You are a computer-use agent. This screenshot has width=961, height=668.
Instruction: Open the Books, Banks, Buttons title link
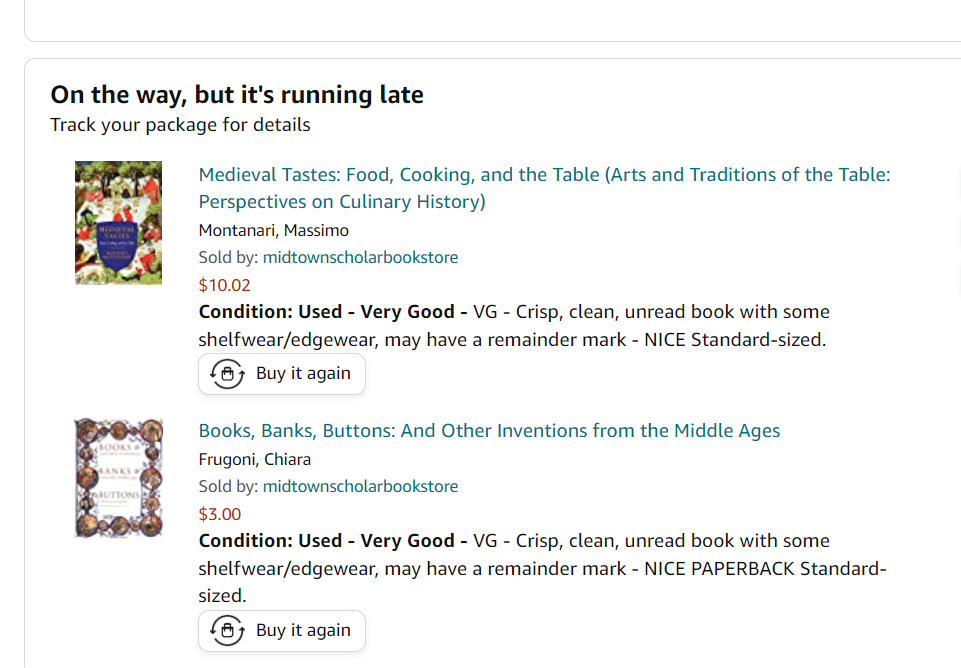(x=489, y=430)
